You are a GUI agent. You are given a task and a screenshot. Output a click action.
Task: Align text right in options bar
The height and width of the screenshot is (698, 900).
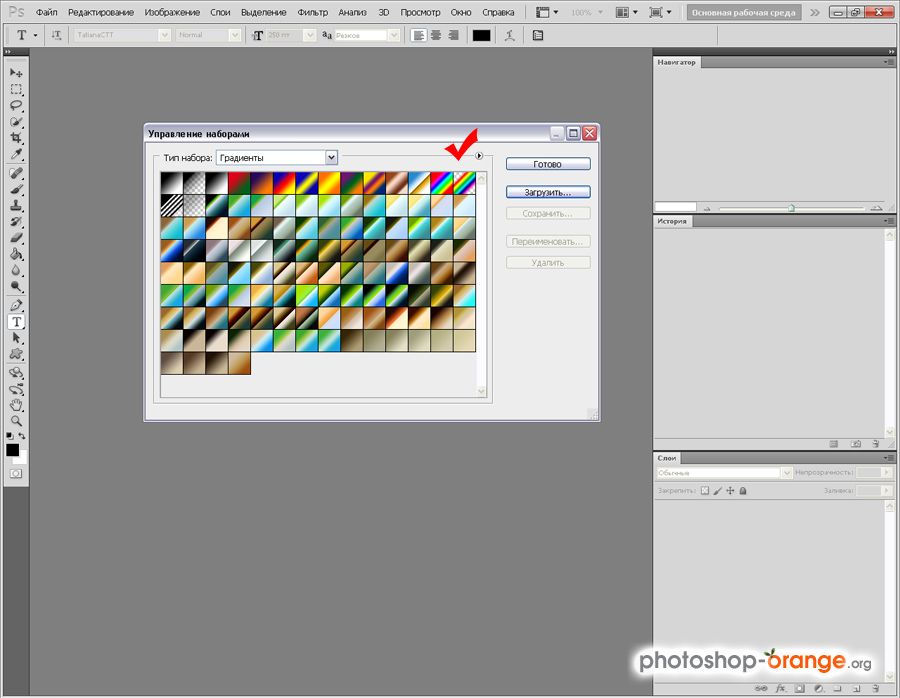click(x=453, y=36)
